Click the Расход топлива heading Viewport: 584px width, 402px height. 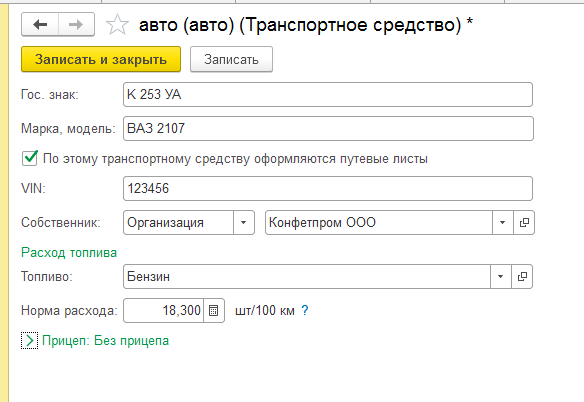[x=69, y=253]
